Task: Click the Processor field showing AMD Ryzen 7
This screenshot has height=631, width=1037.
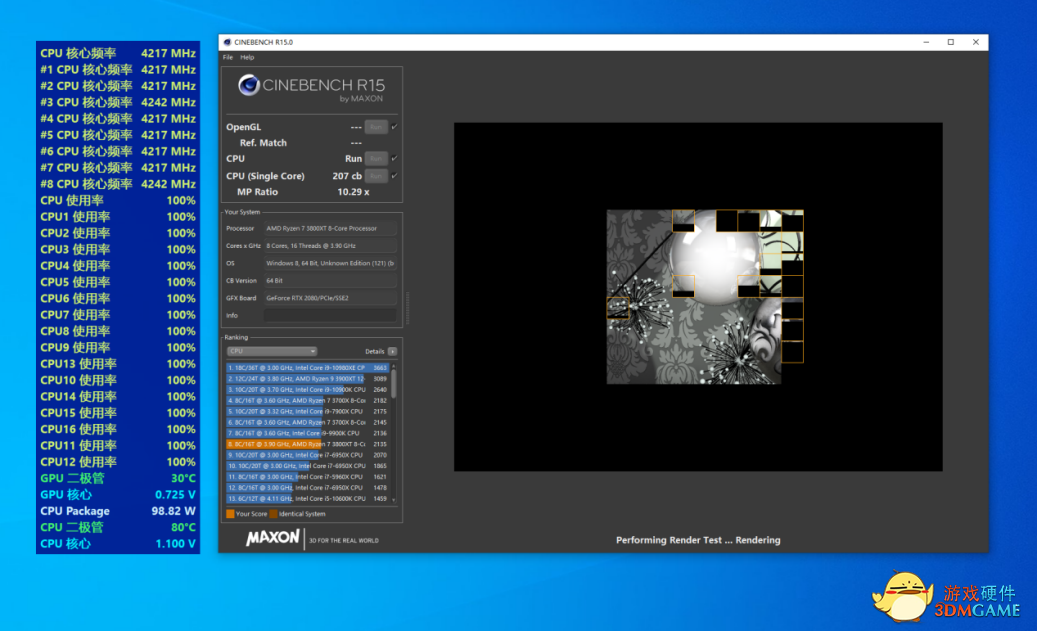Action: 330,228
